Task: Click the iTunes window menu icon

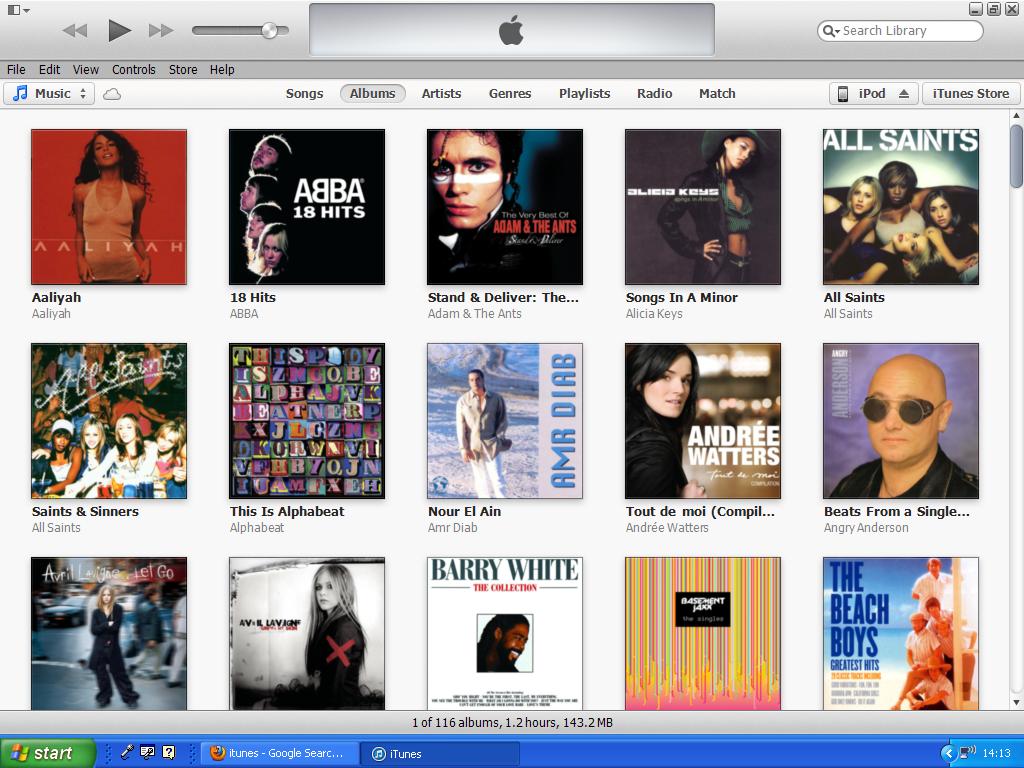Action: tap(18, 10)
